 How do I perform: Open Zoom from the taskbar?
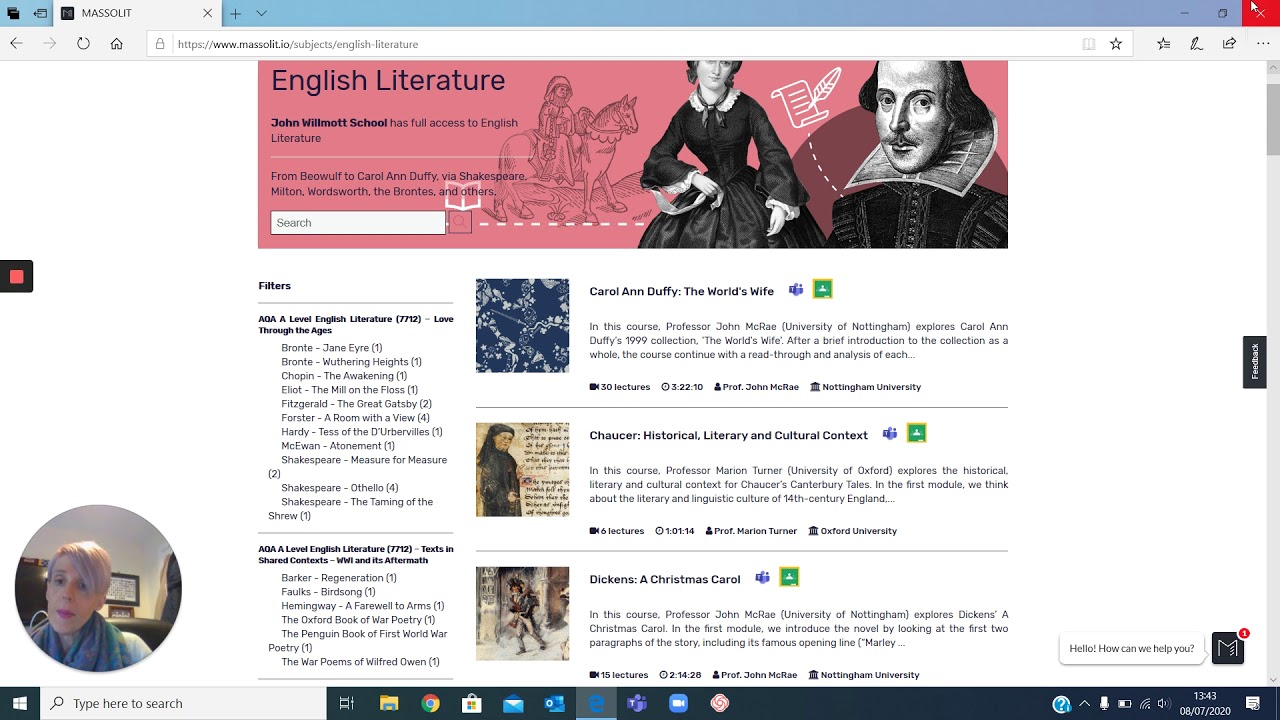678,703
